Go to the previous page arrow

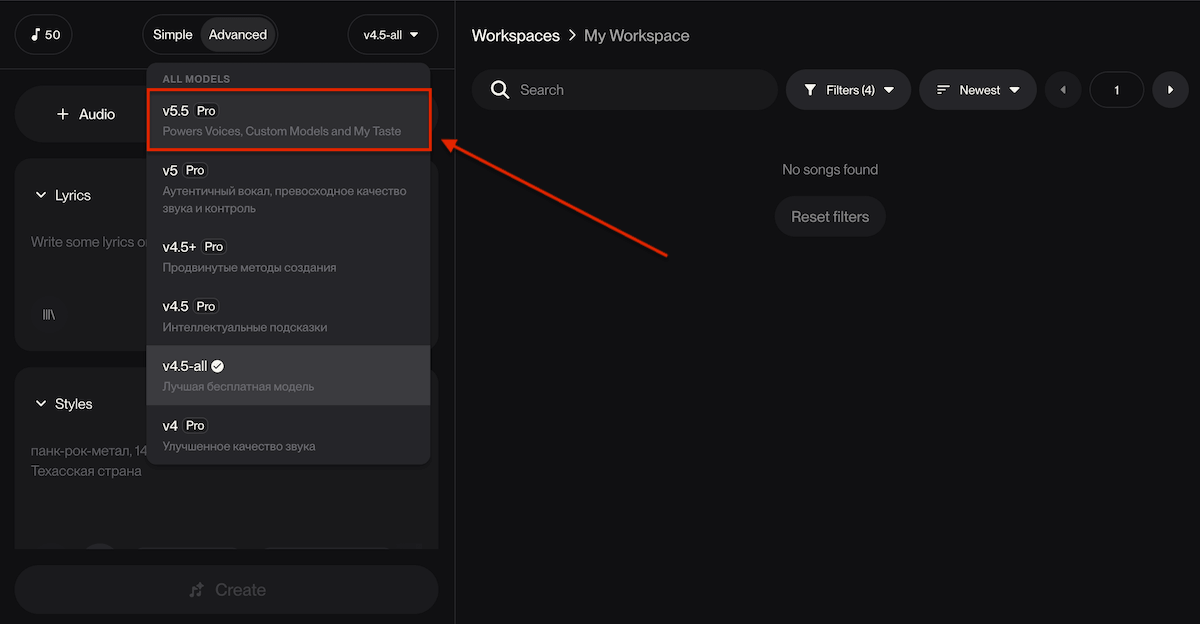pyautogui.click(x=1063, y=90)
